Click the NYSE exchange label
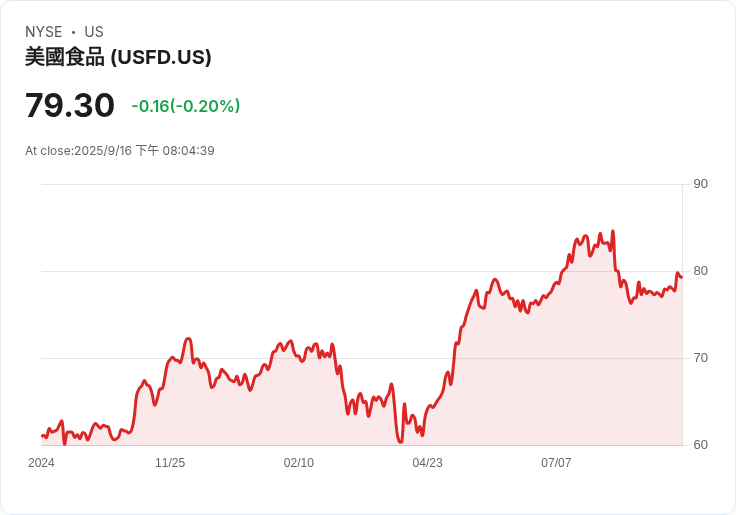This screenshot has height=515, width=736. pyautogui.click(x=43, y=32)
